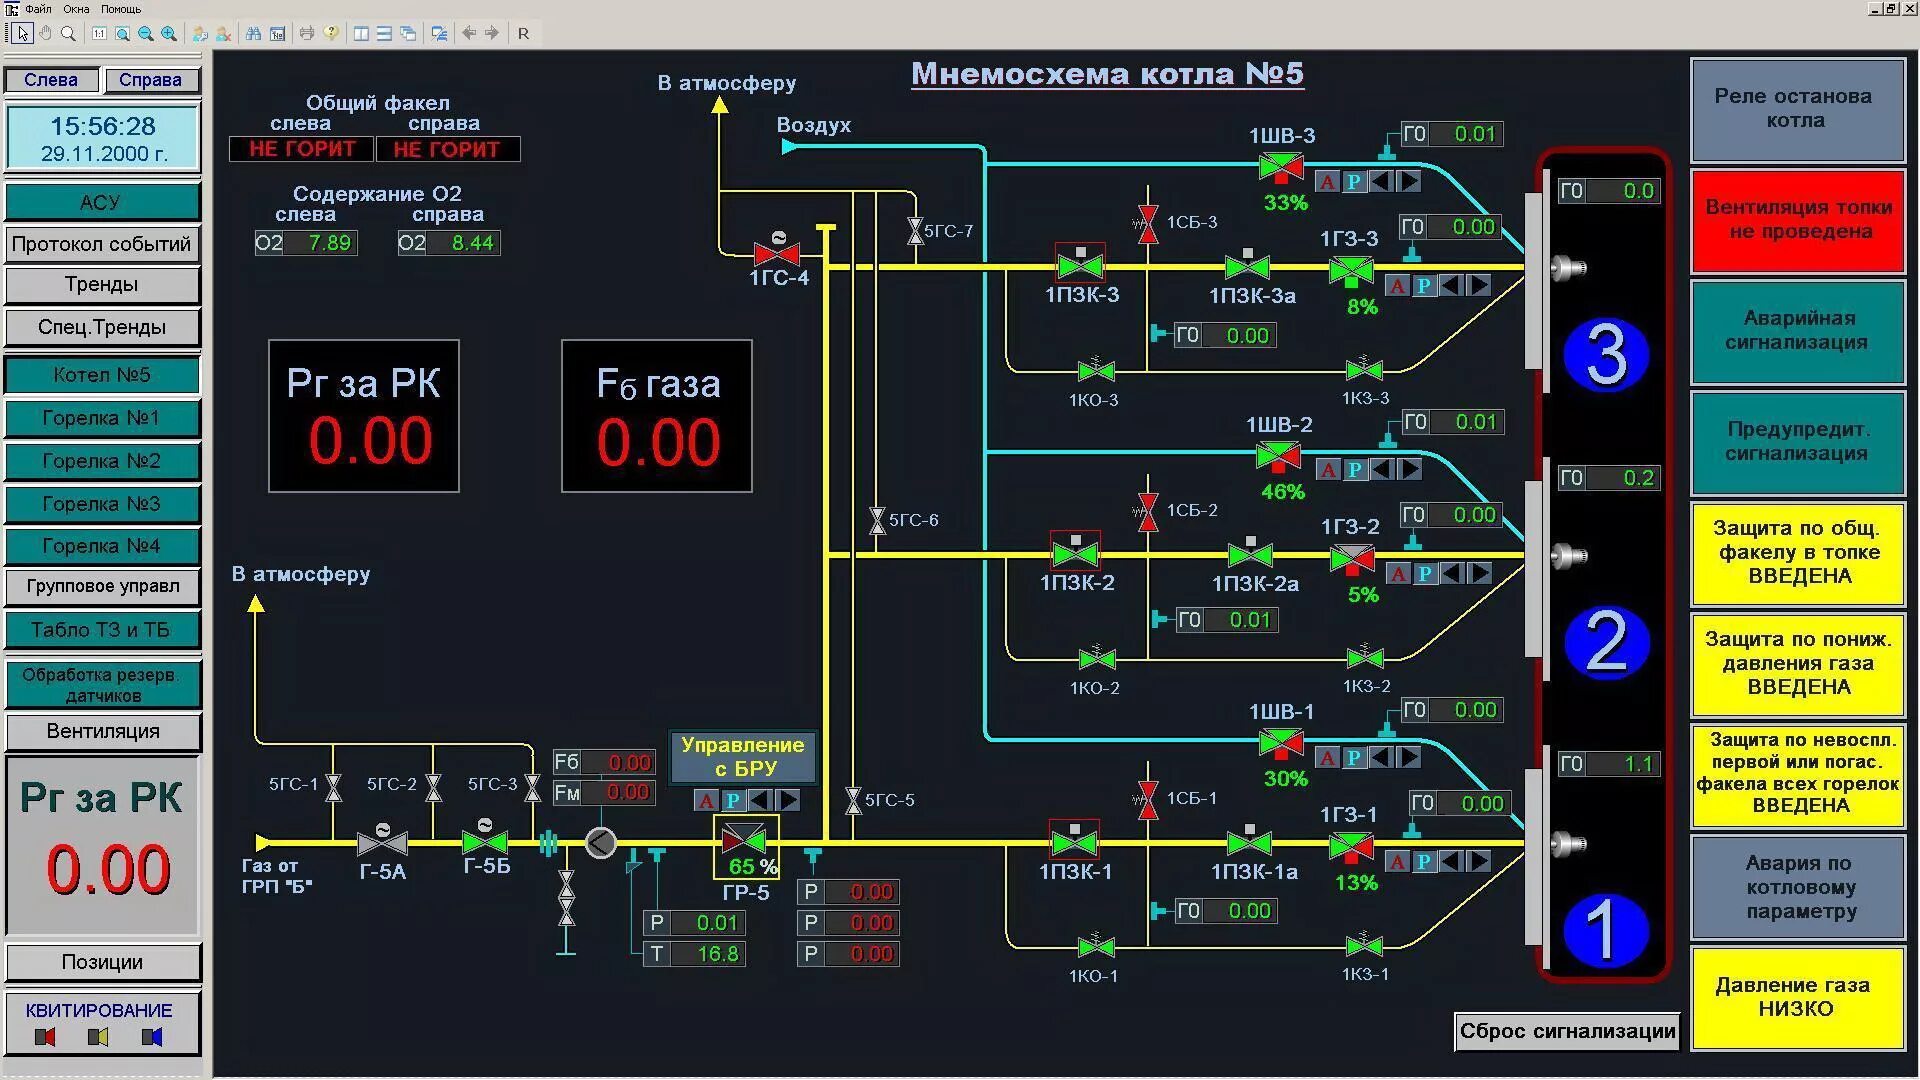
Task: Increase 1ШВ-2 opening with right arrow
Action: coord(1409,469)
